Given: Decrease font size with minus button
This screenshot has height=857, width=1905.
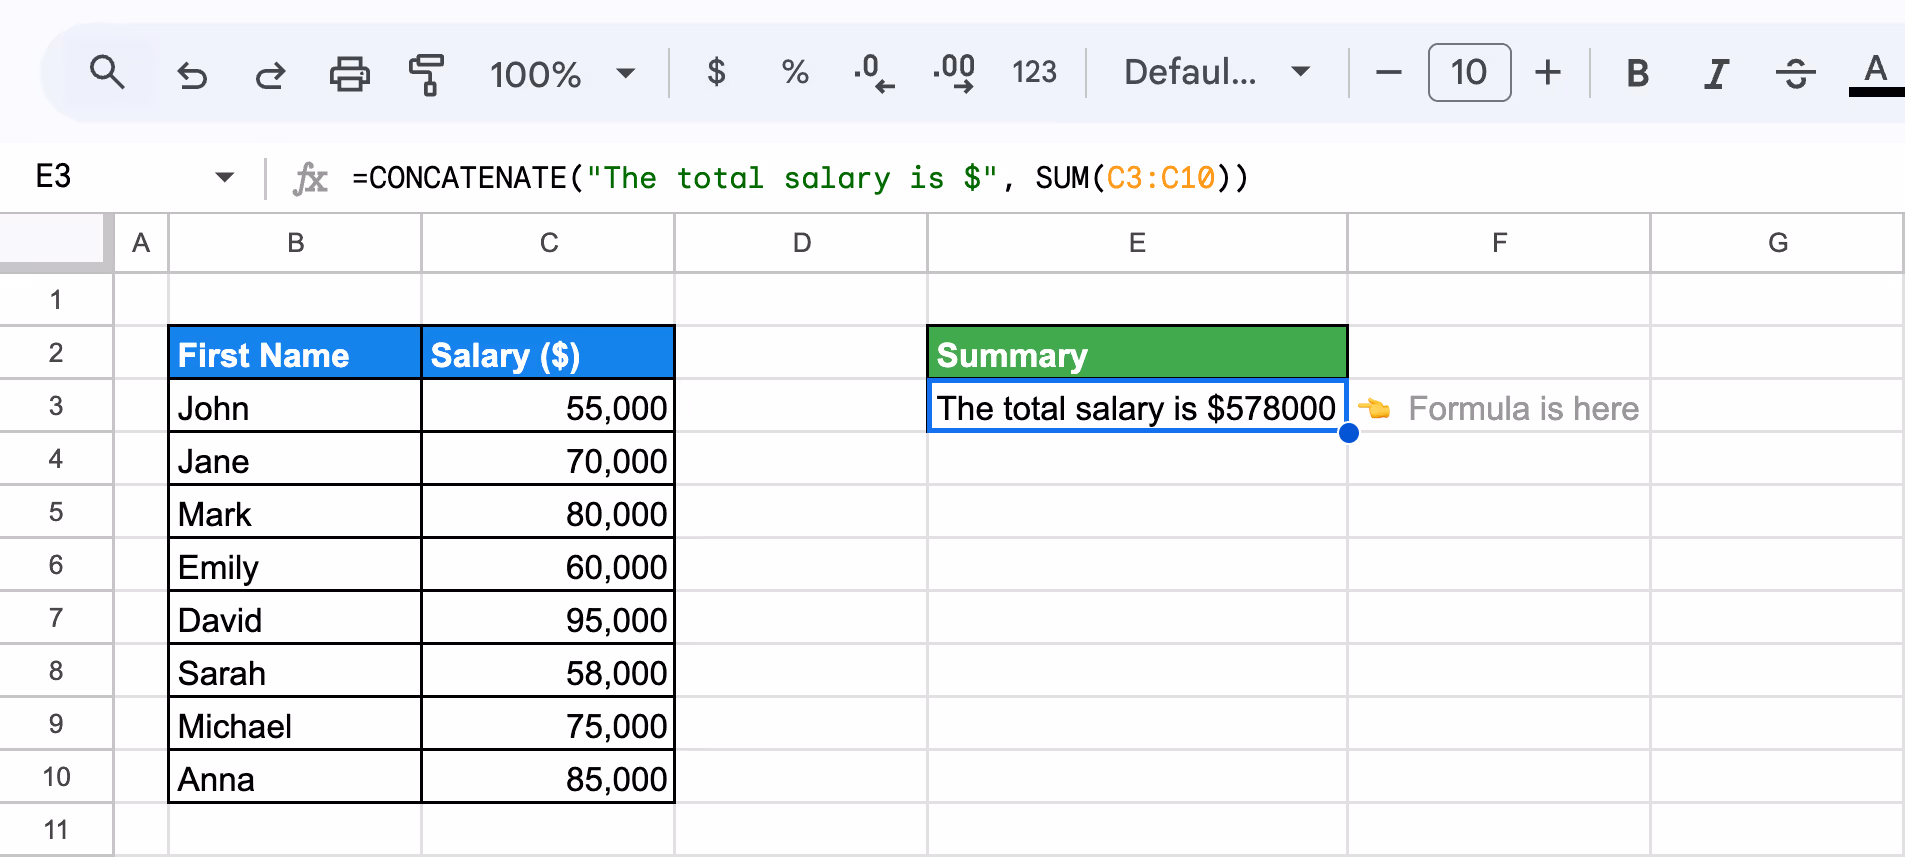Looking at the screenshot, I should tap(1389, 72).
